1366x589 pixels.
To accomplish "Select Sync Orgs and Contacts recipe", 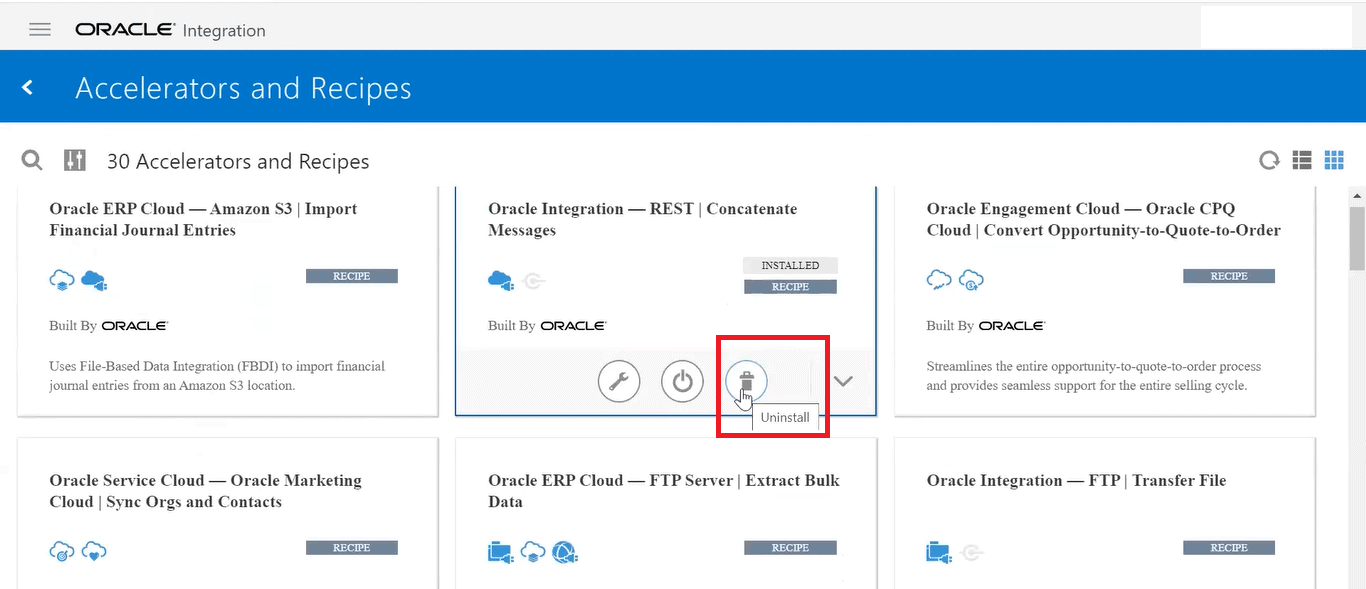I will 205,491.
